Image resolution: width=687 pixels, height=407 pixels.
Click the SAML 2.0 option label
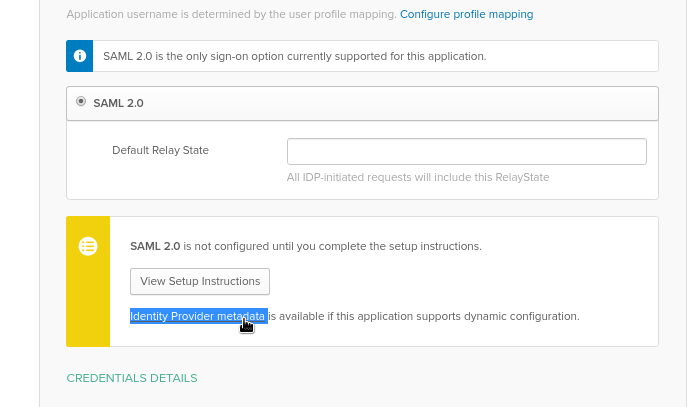click(118, 103)
